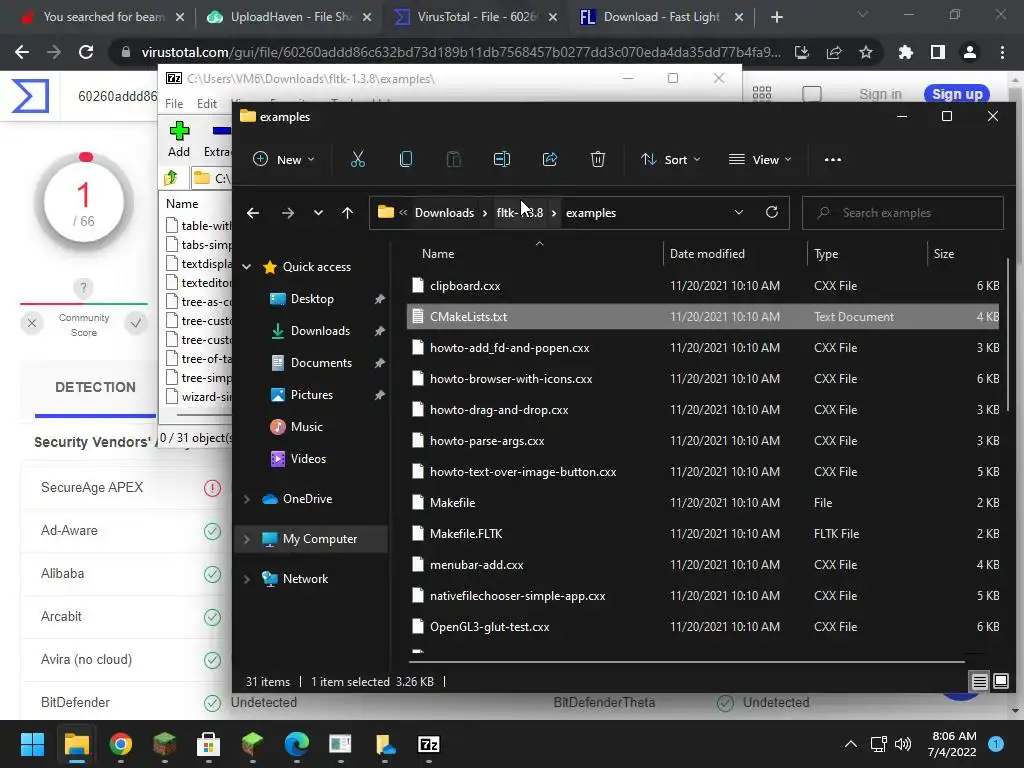Click the Rename icon in Explorer toolbar
Screen dimensions: 1024x768
(x=502, y=159)
